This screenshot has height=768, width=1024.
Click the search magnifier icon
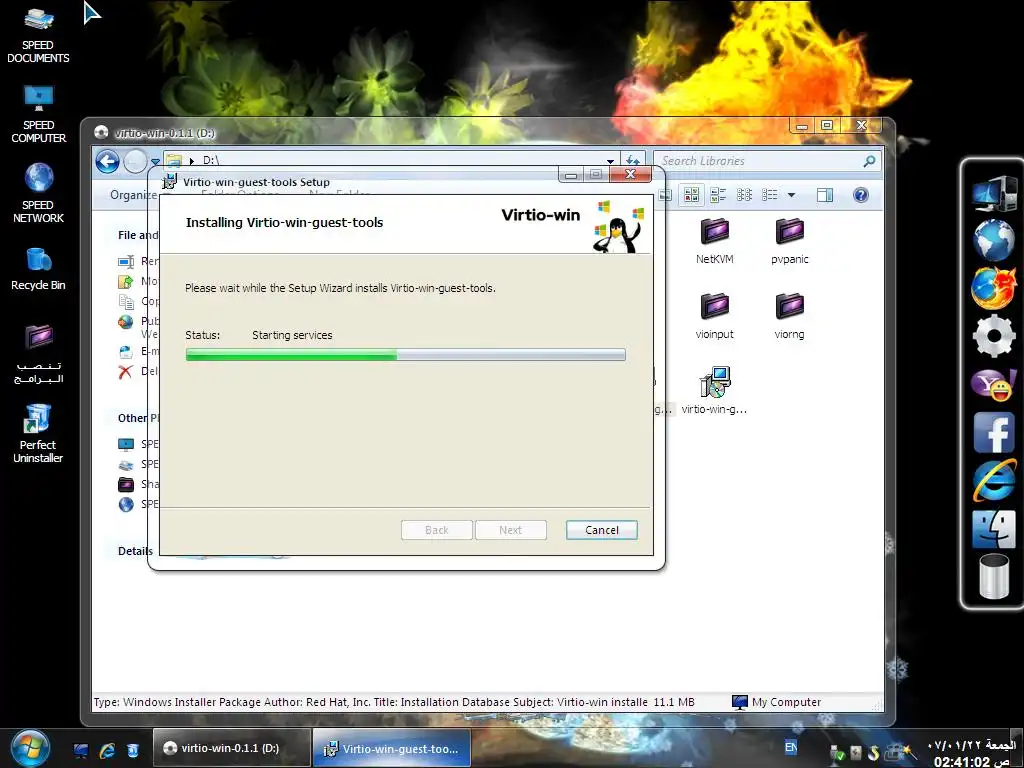(x=869, y=161)
